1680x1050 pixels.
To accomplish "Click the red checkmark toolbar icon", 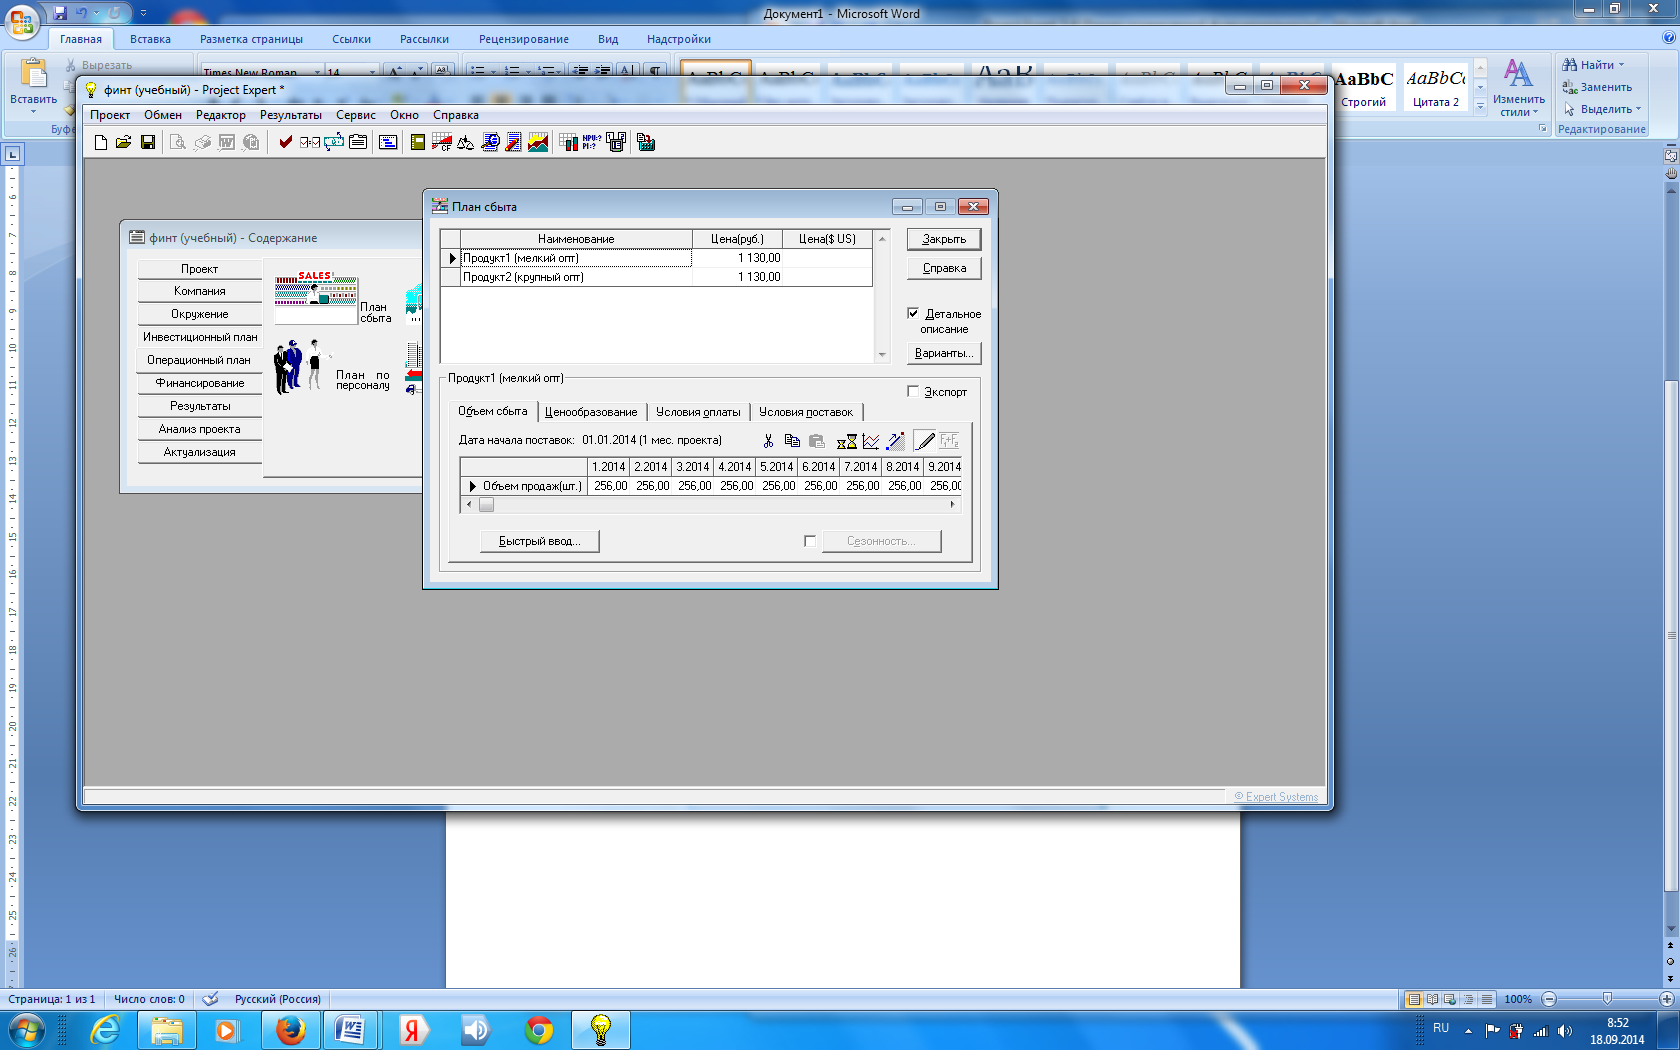I will 286,143.
